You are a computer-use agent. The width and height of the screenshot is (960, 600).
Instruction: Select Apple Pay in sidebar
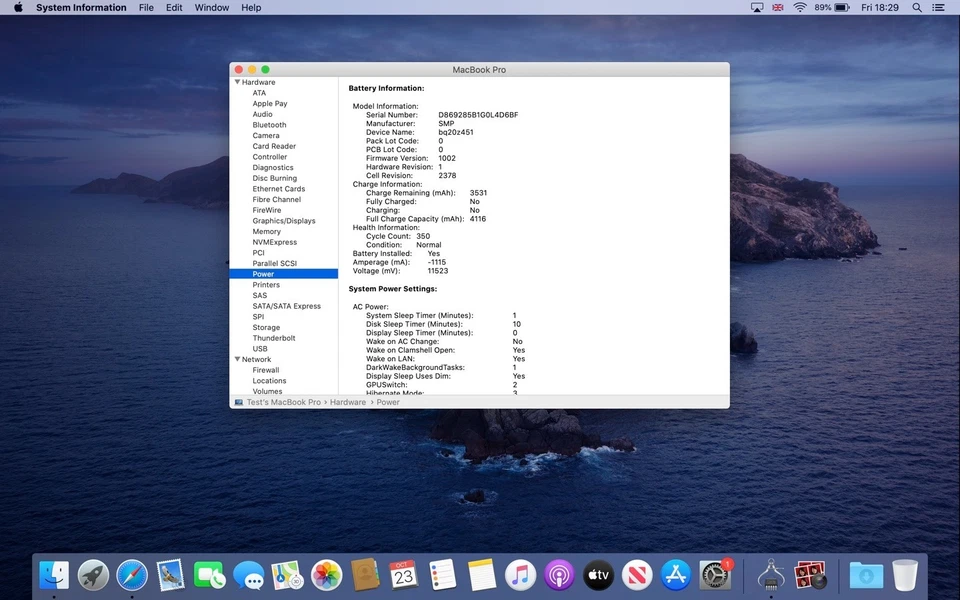pos(269,103)
